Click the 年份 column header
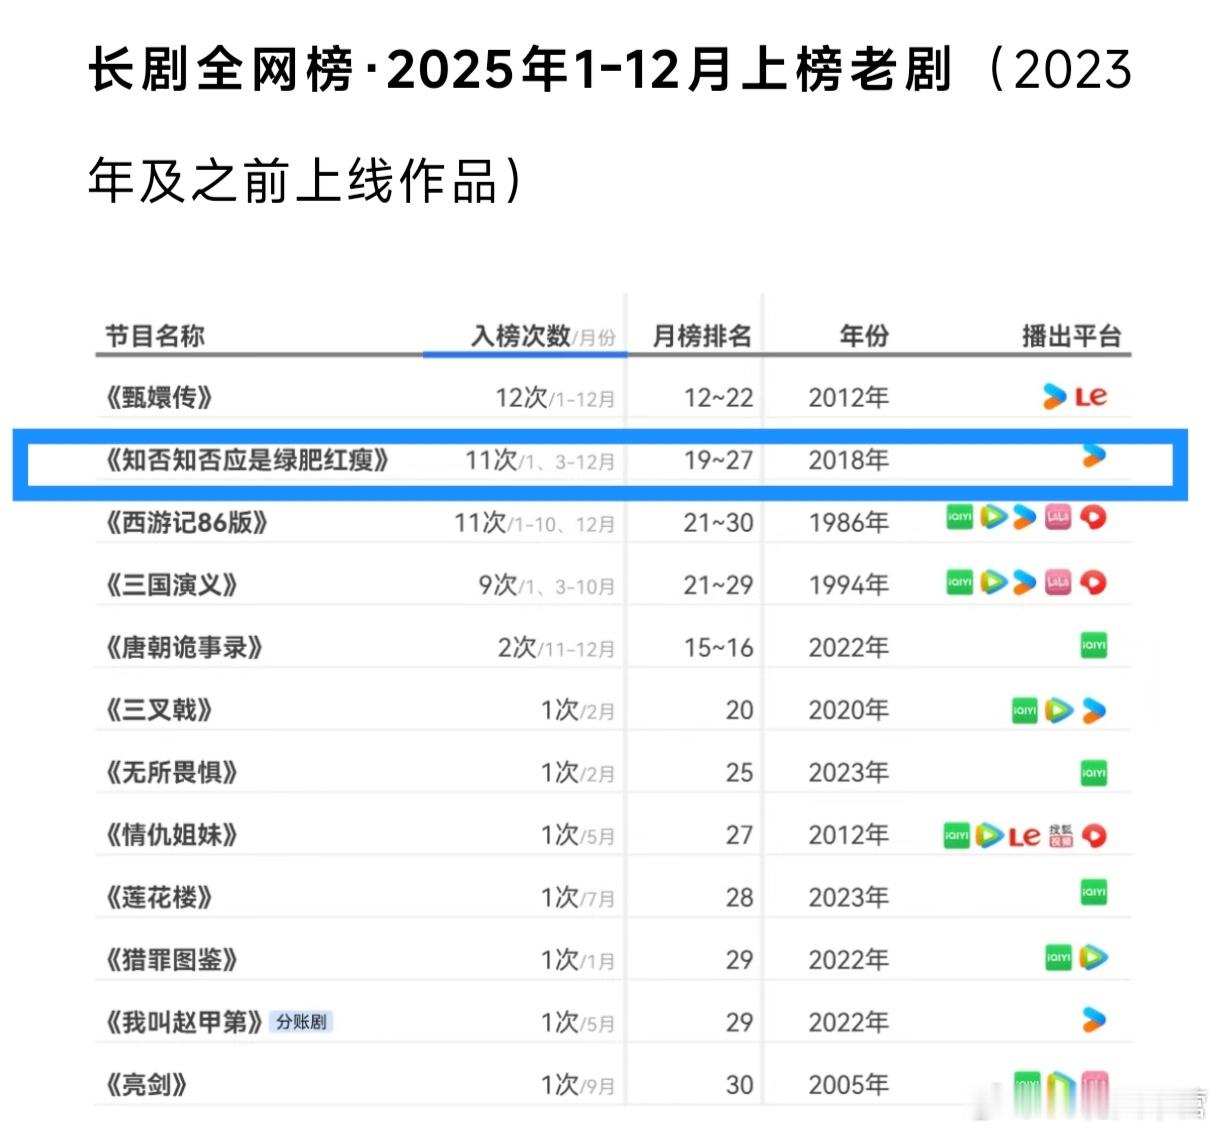This screenshot has height=1132, width=1219. click(x=862, y=336)
